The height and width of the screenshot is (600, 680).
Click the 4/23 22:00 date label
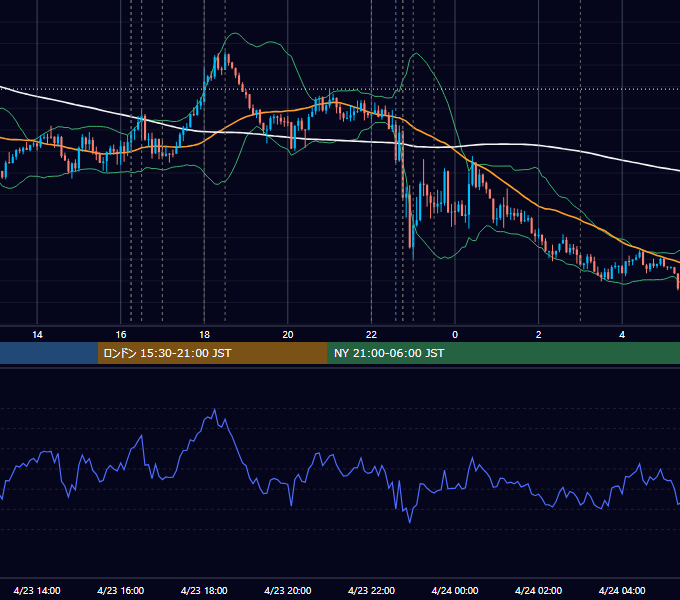pos(371,590)
